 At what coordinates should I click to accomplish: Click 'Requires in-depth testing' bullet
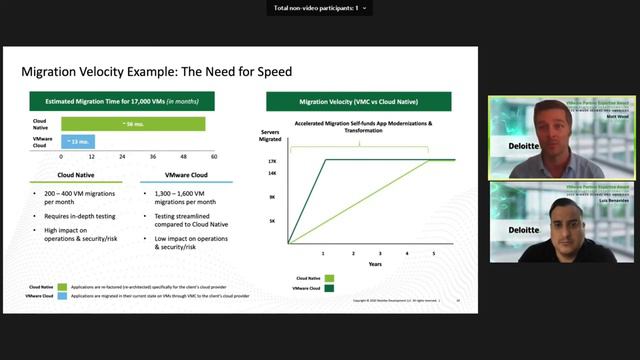tap(80, 216)
